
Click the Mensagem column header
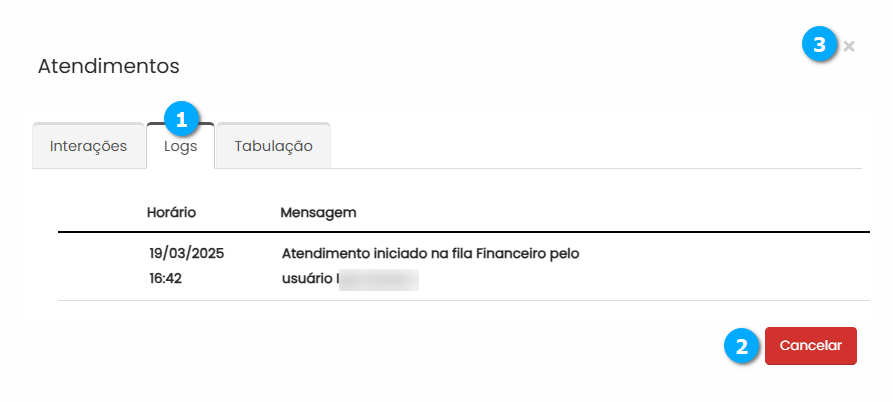[319, 213]
